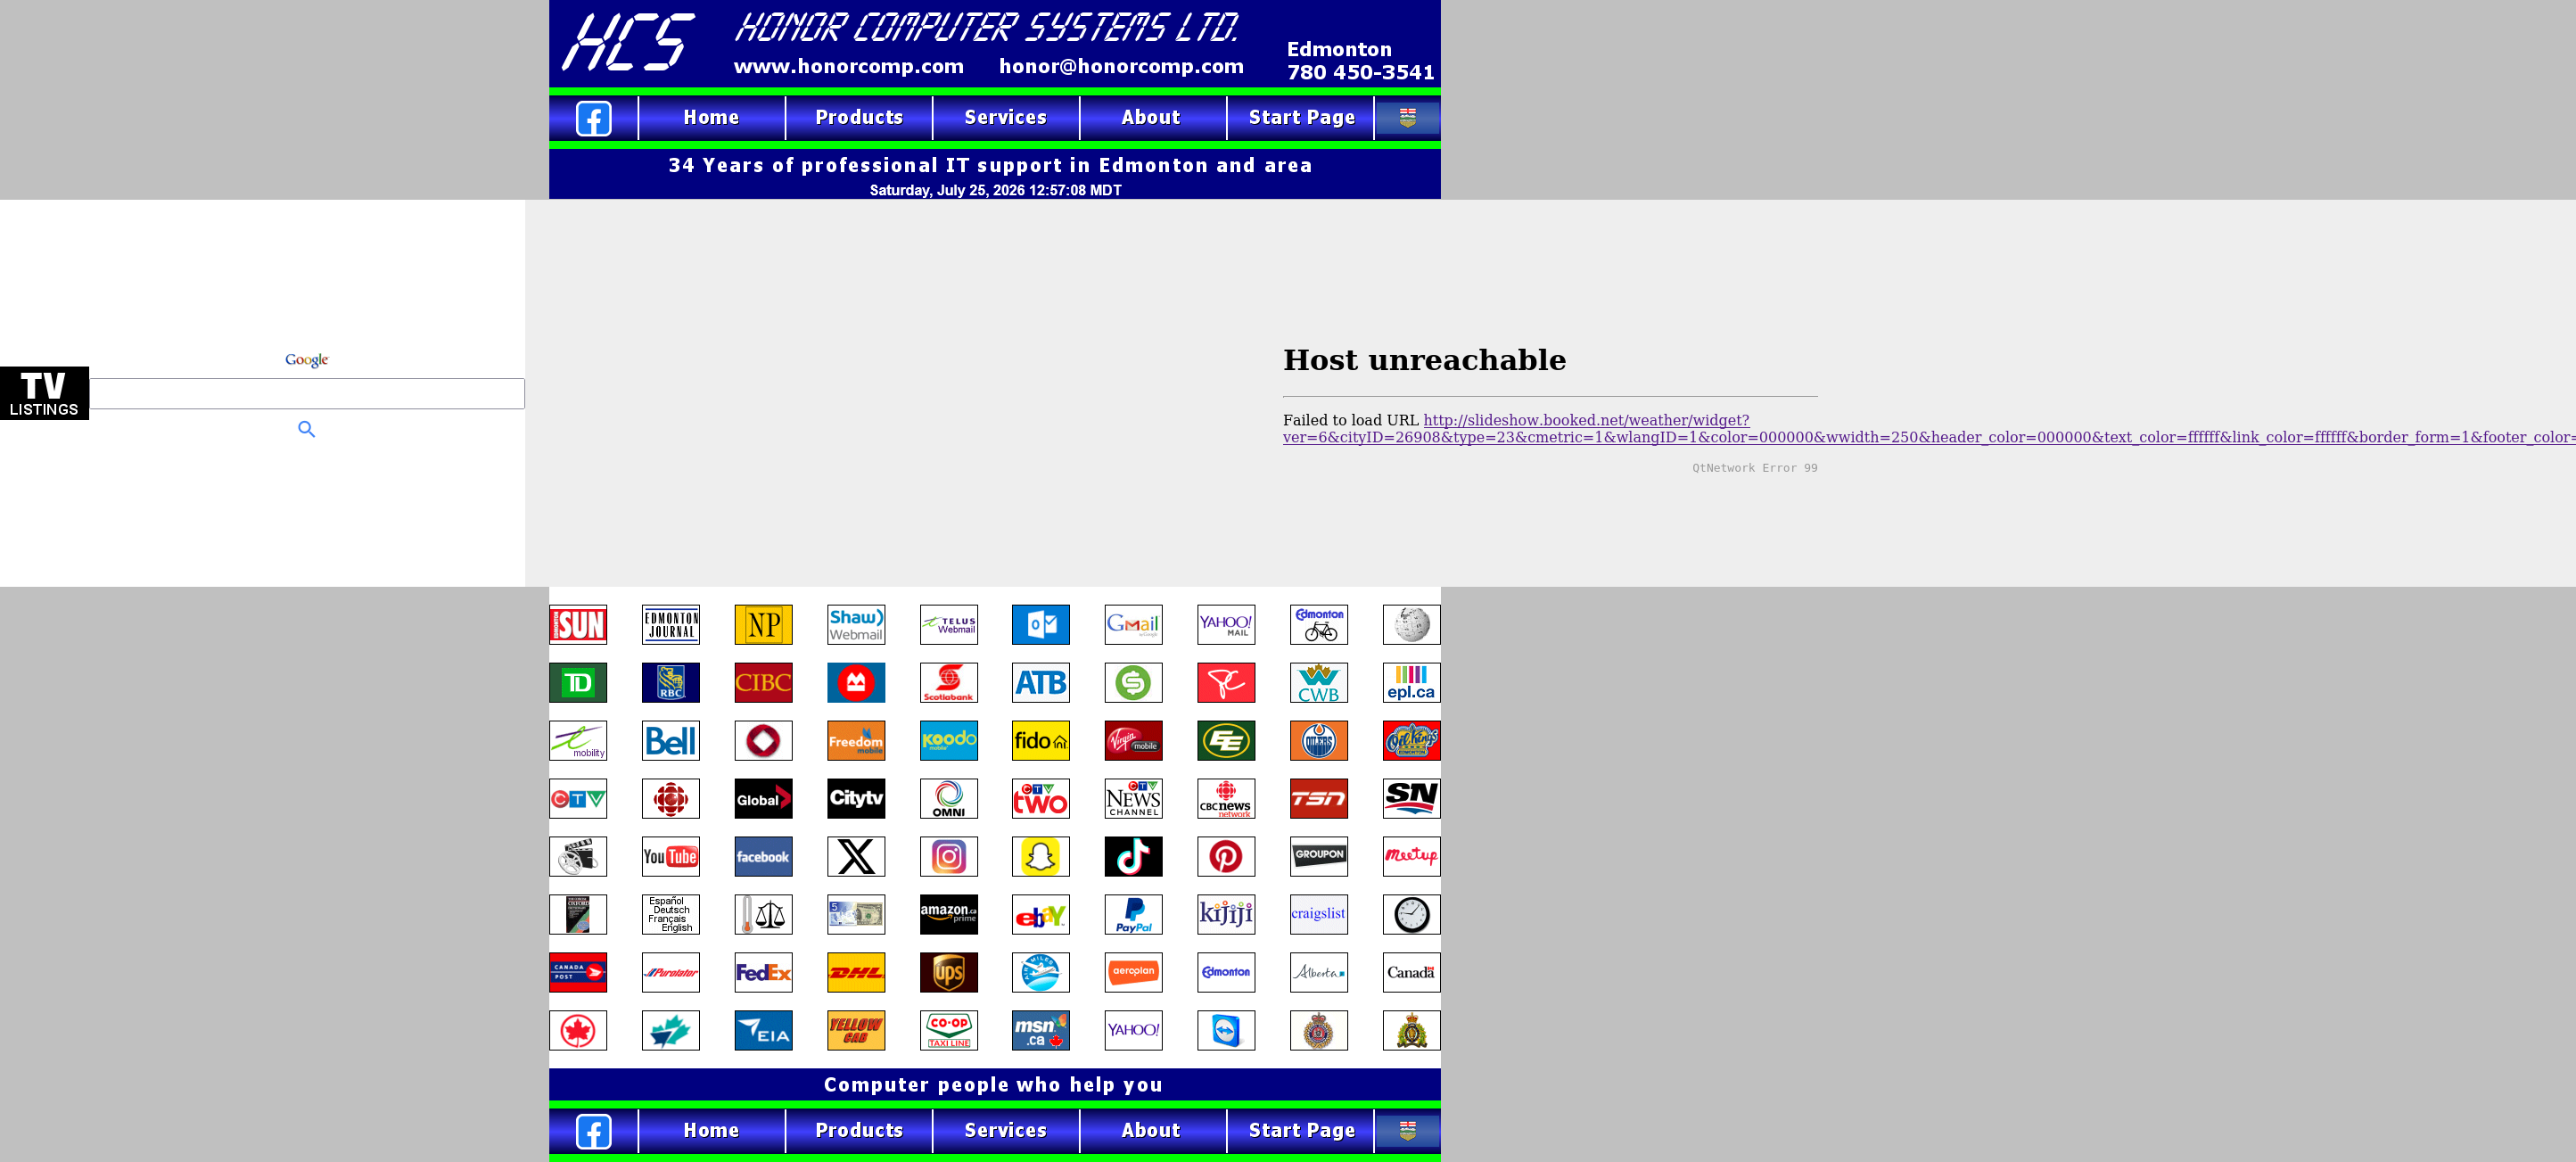
Task: Open the TikTok tile
Action: 1134,857
